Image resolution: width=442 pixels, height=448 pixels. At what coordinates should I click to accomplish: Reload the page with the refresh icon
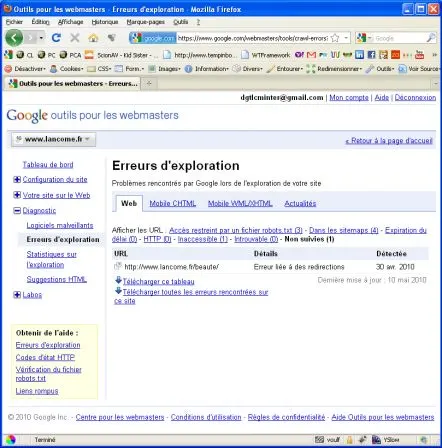coord(56,38)
